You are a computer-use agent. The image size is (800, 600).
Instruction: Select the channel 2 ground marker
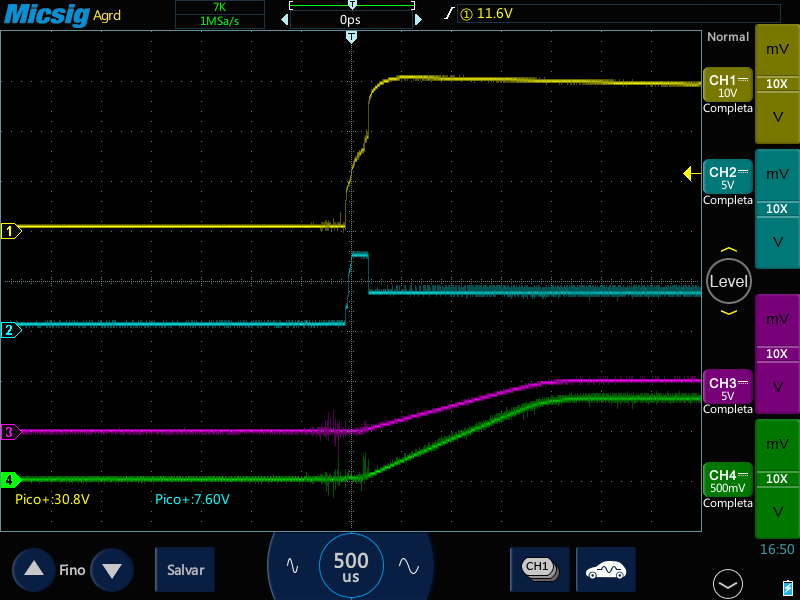pyautogui.click(x=11, y=330)
